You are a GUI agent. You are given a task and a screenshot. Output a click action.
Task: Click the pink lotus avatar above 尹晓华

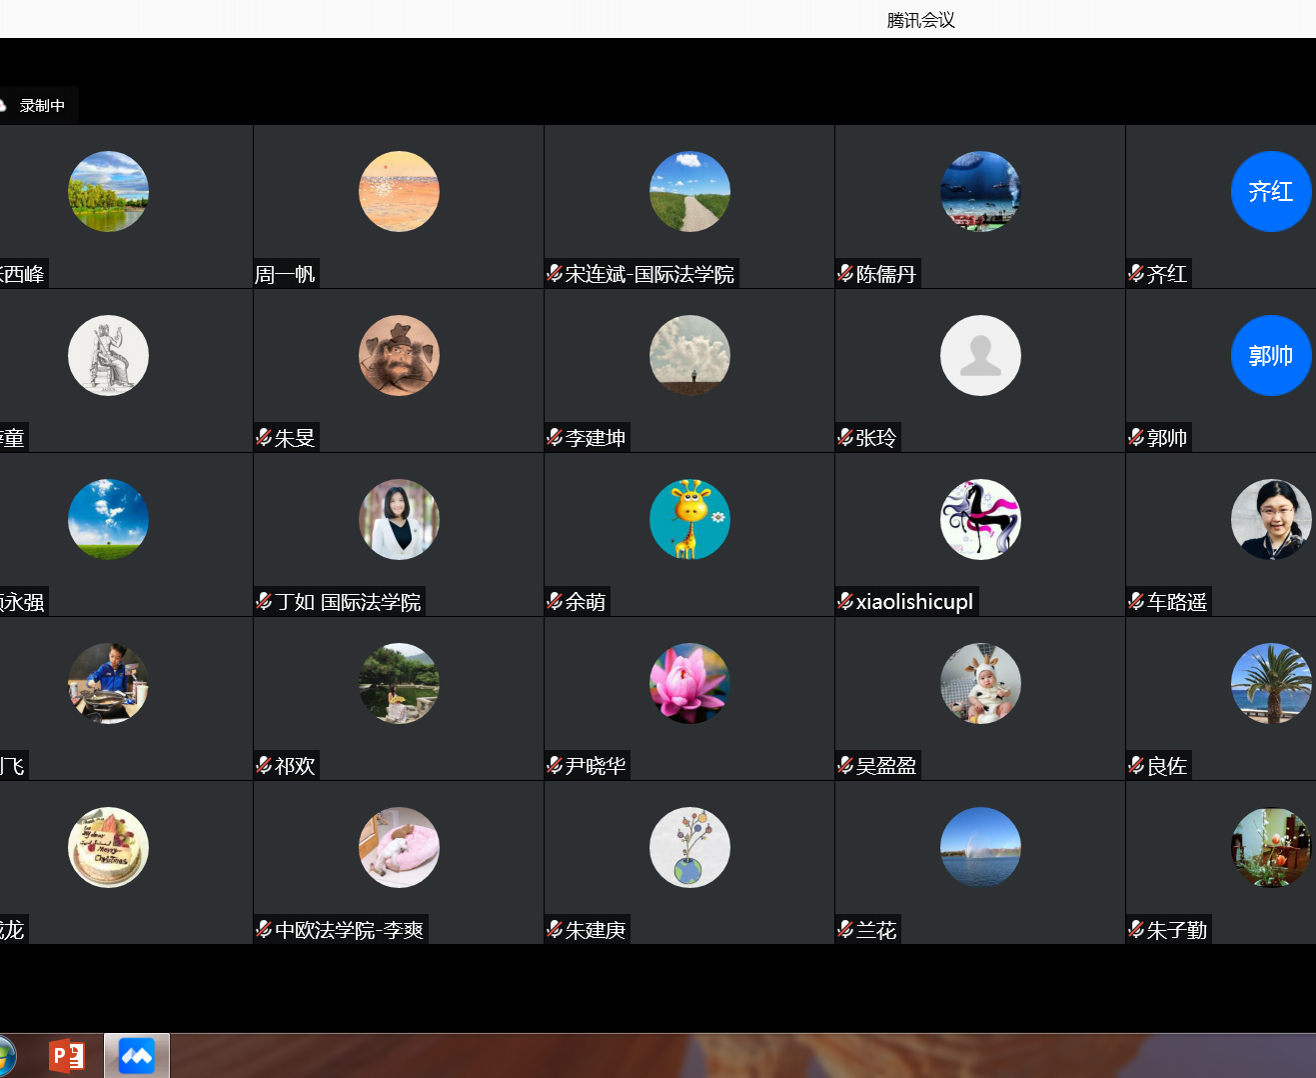[689, 684]
